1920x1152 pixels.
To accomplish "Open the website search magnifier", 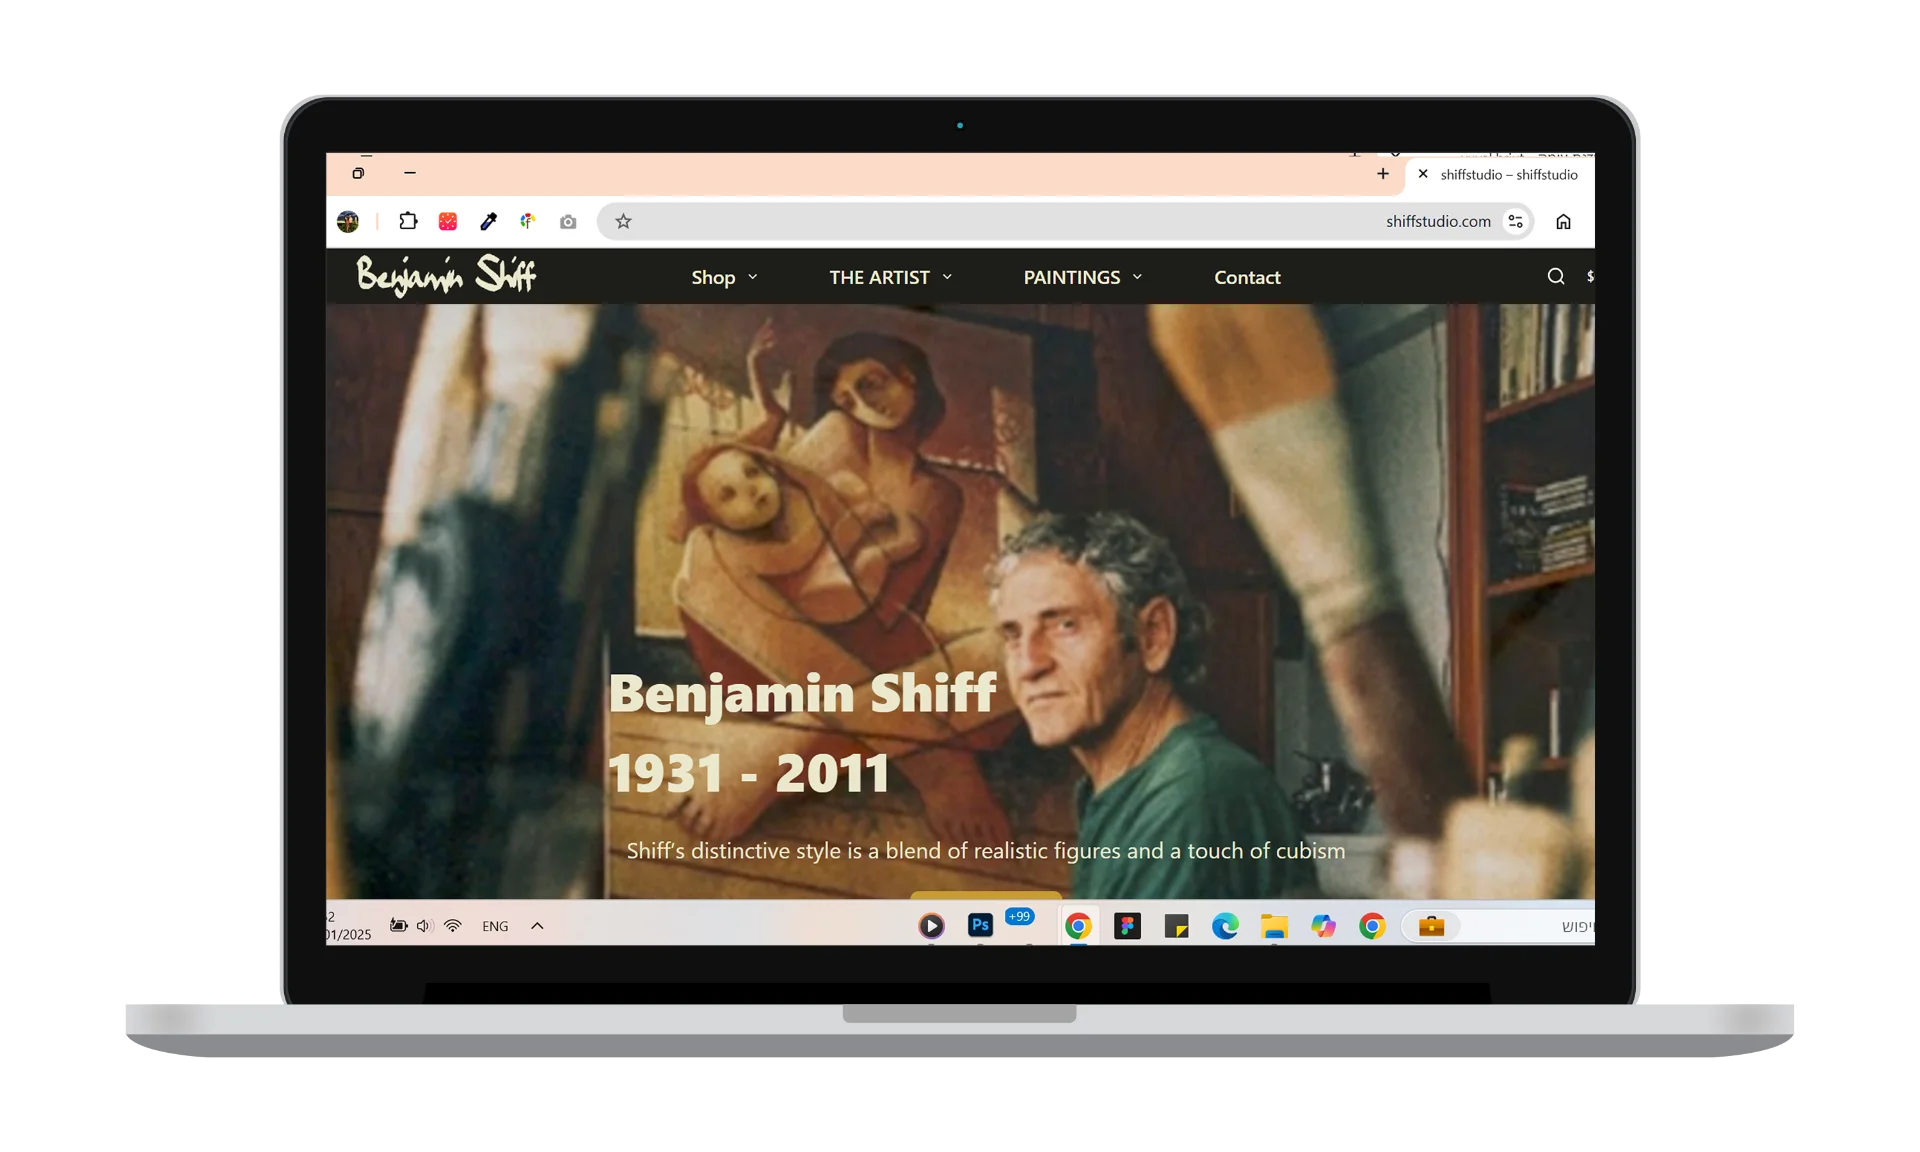I will pyautogui.click(x=1556, y=276).
